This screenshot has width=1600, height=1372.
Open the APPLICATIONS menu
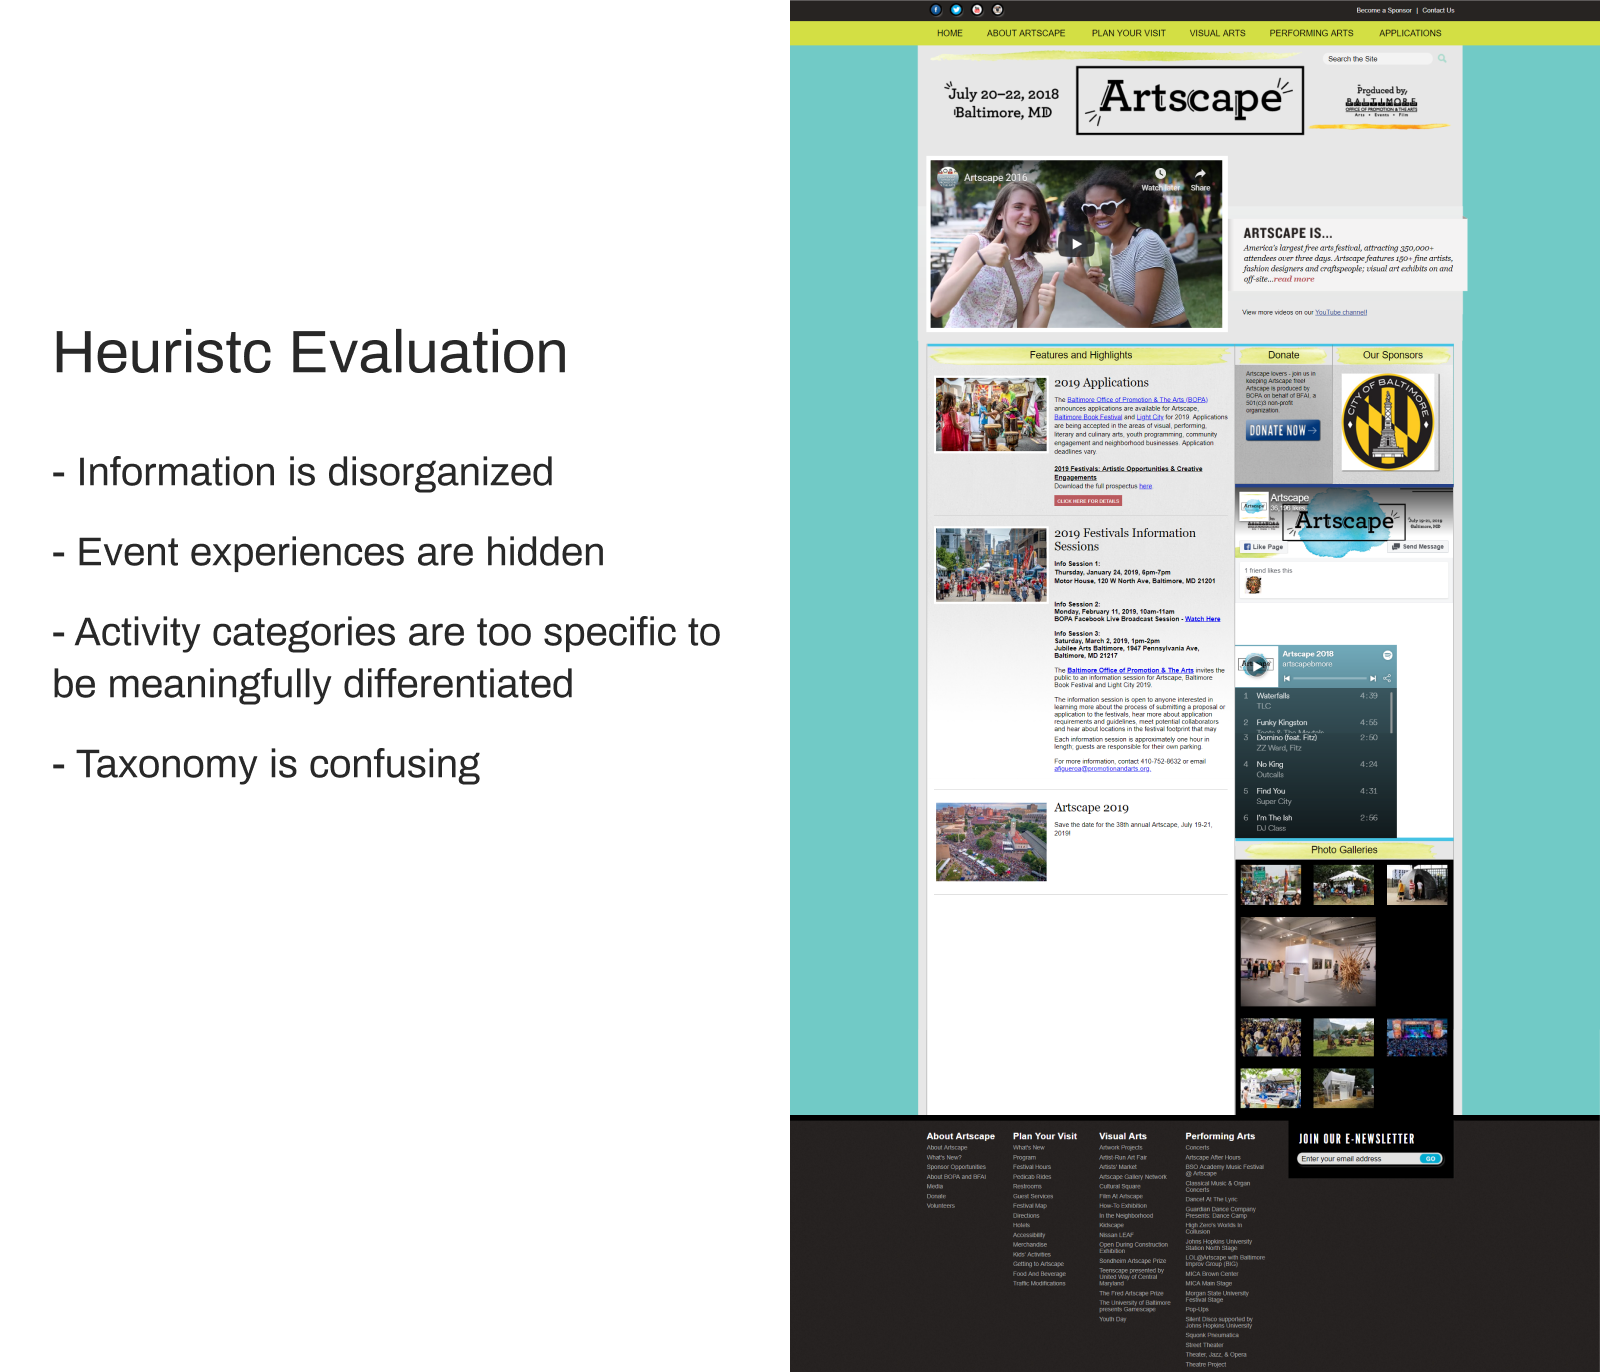tap(1410, 33)
